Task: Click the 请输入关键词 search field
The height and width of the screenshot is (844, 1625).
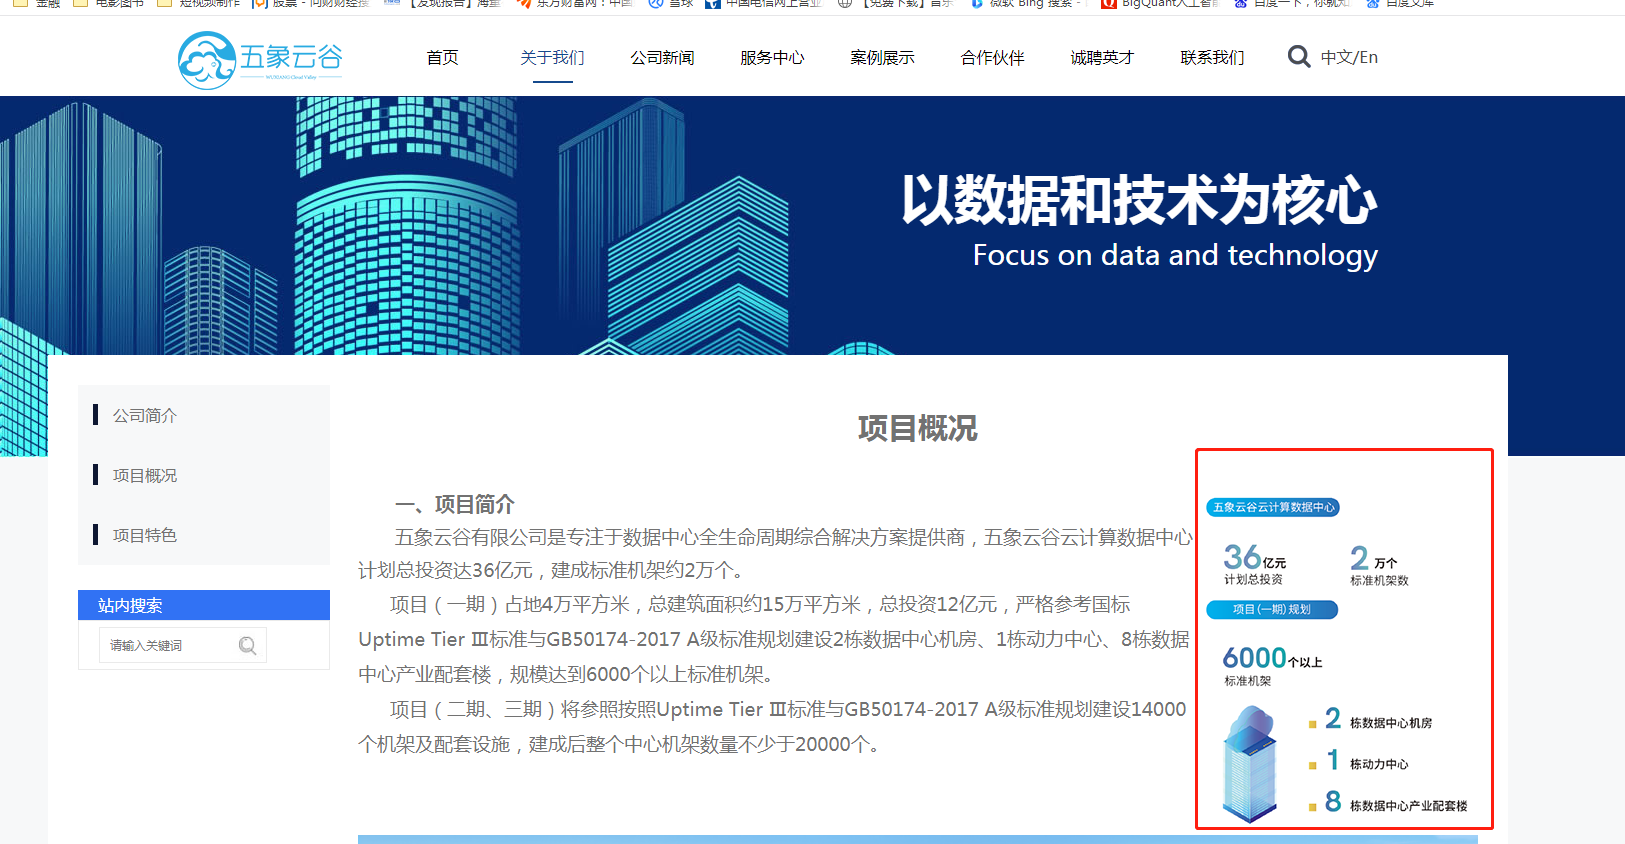Action: (182, 645)
